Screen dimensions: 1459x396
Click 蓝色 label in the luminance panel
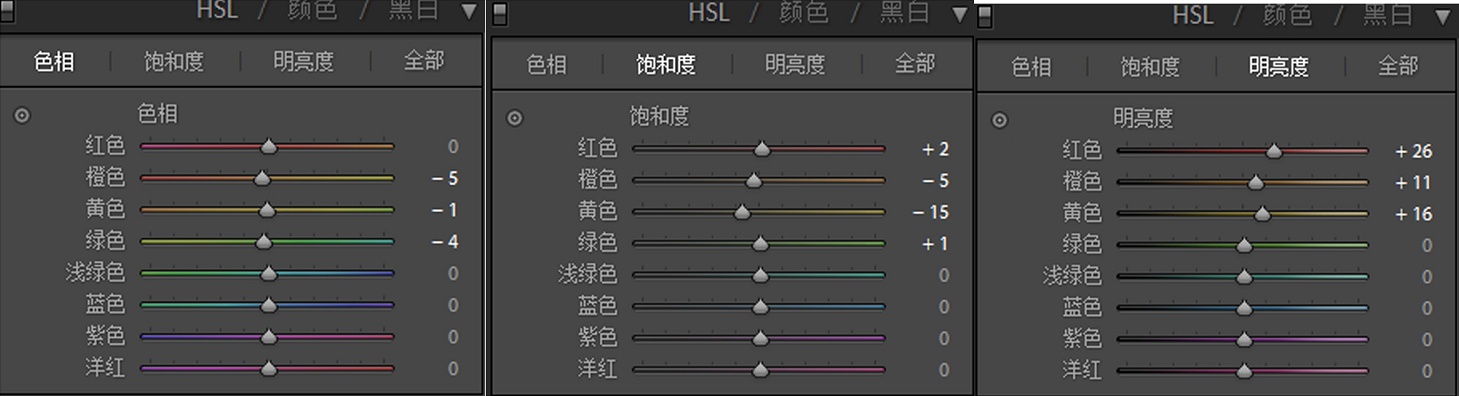1082,308
